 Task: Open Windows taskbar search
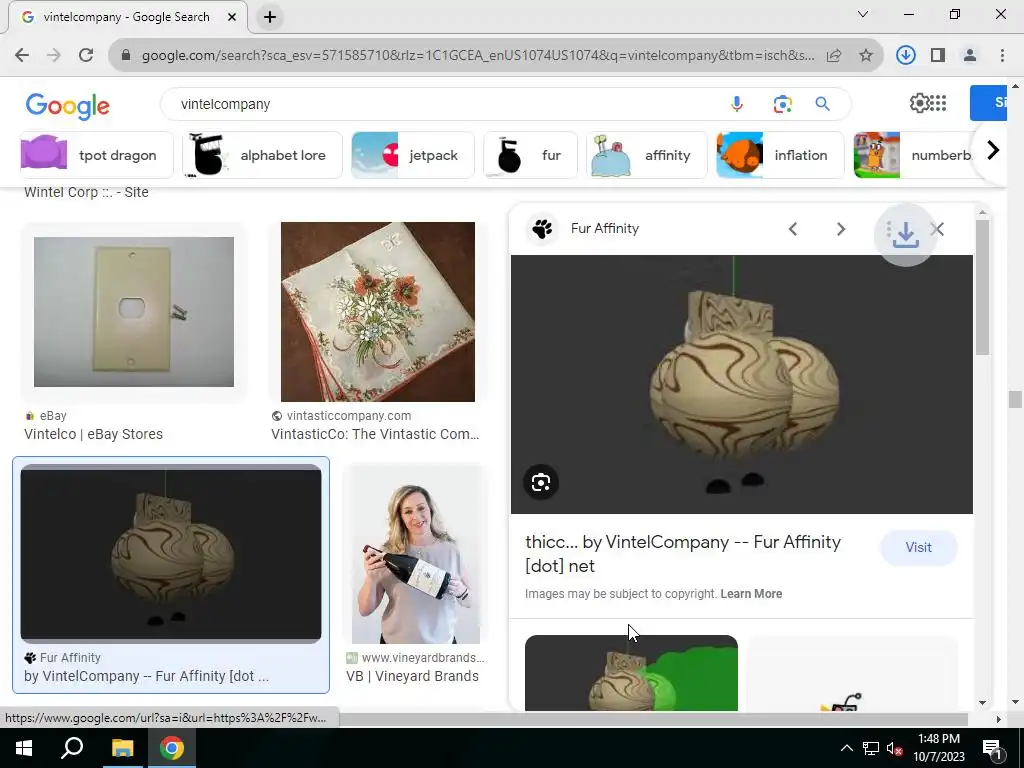pos(72,748)
